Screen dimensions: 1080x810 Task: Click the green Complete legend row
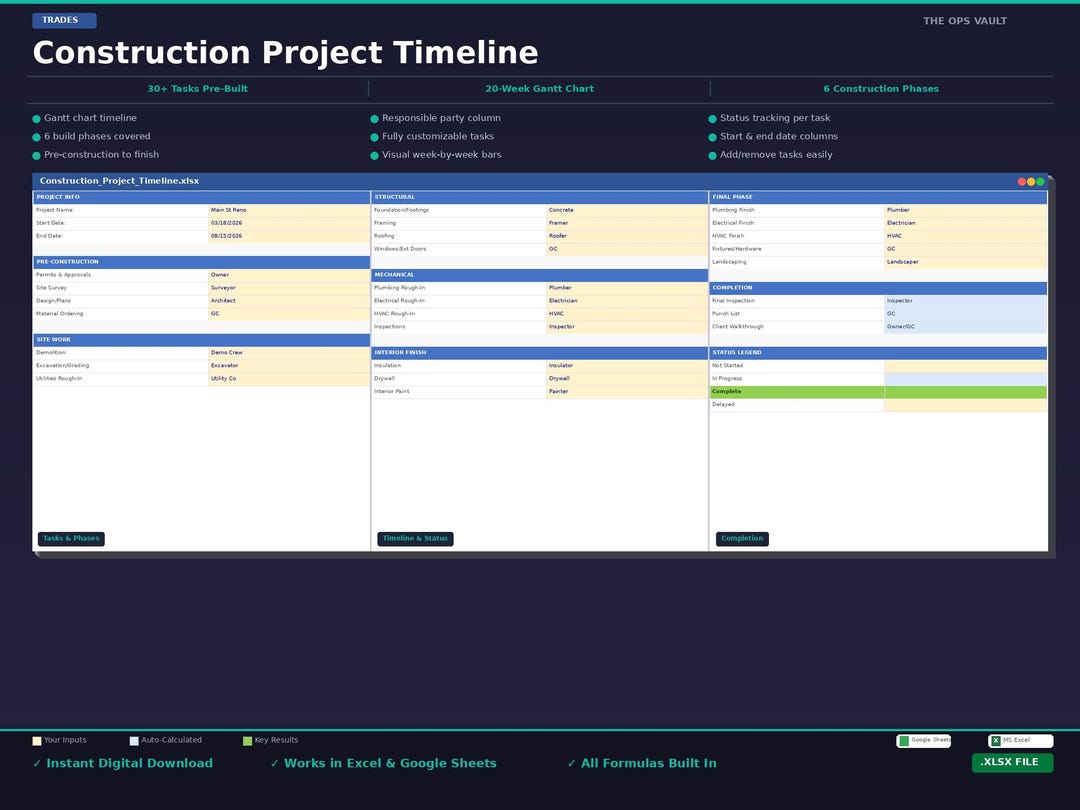(x=878, y=392)
